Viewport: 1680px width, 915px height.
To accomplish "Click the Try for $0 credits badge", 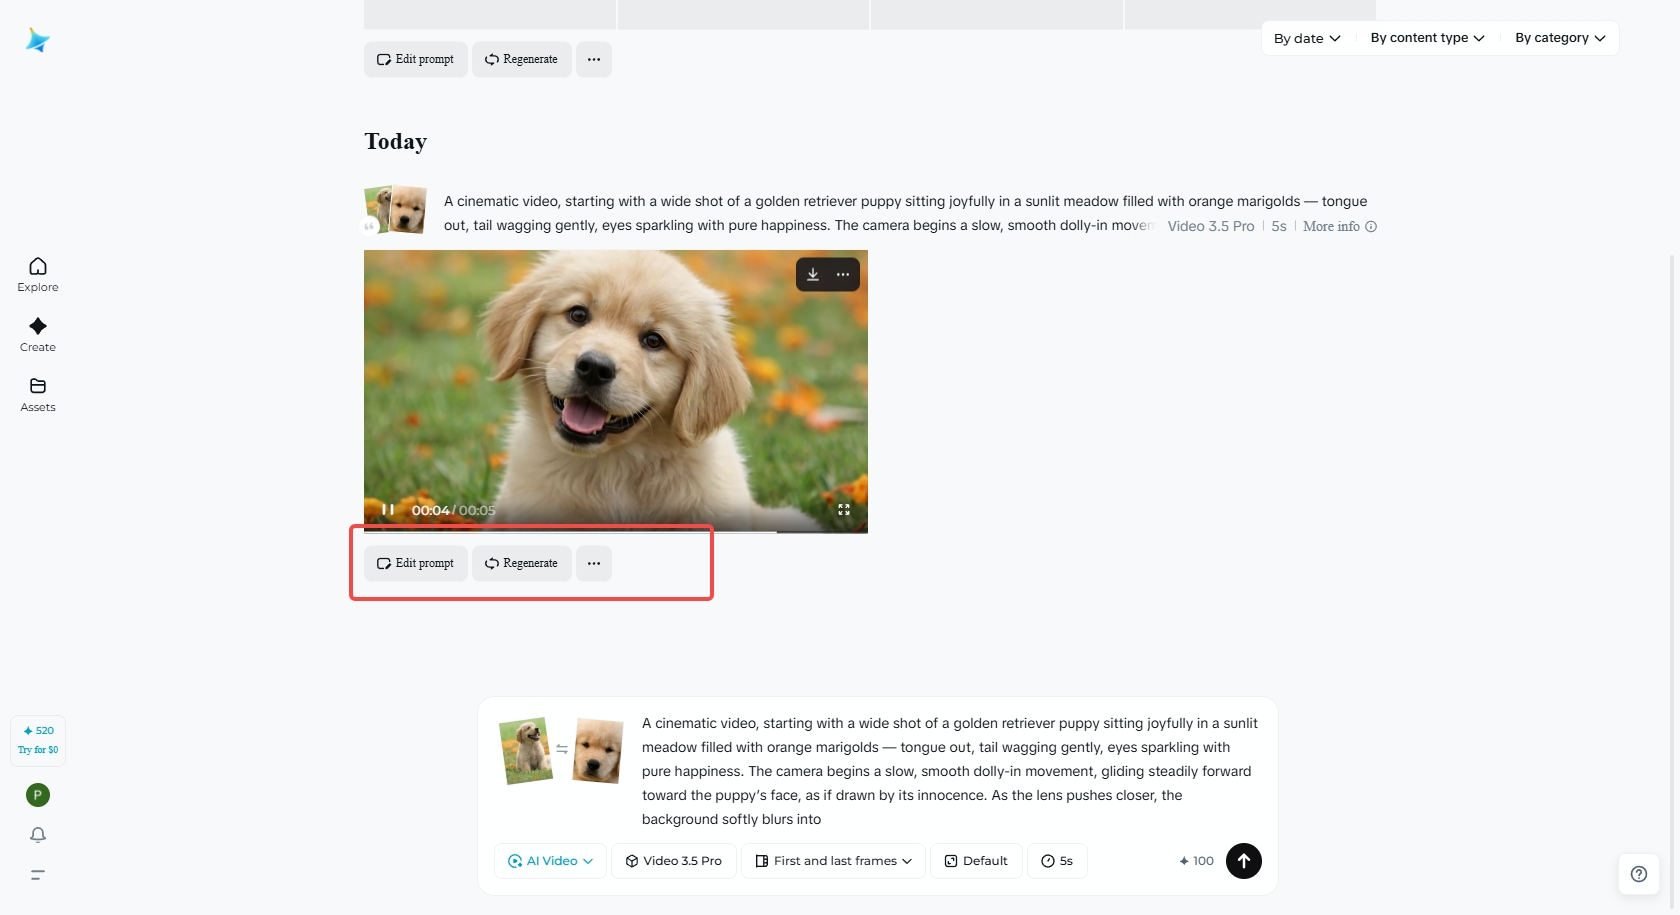I will click(37, 740).
